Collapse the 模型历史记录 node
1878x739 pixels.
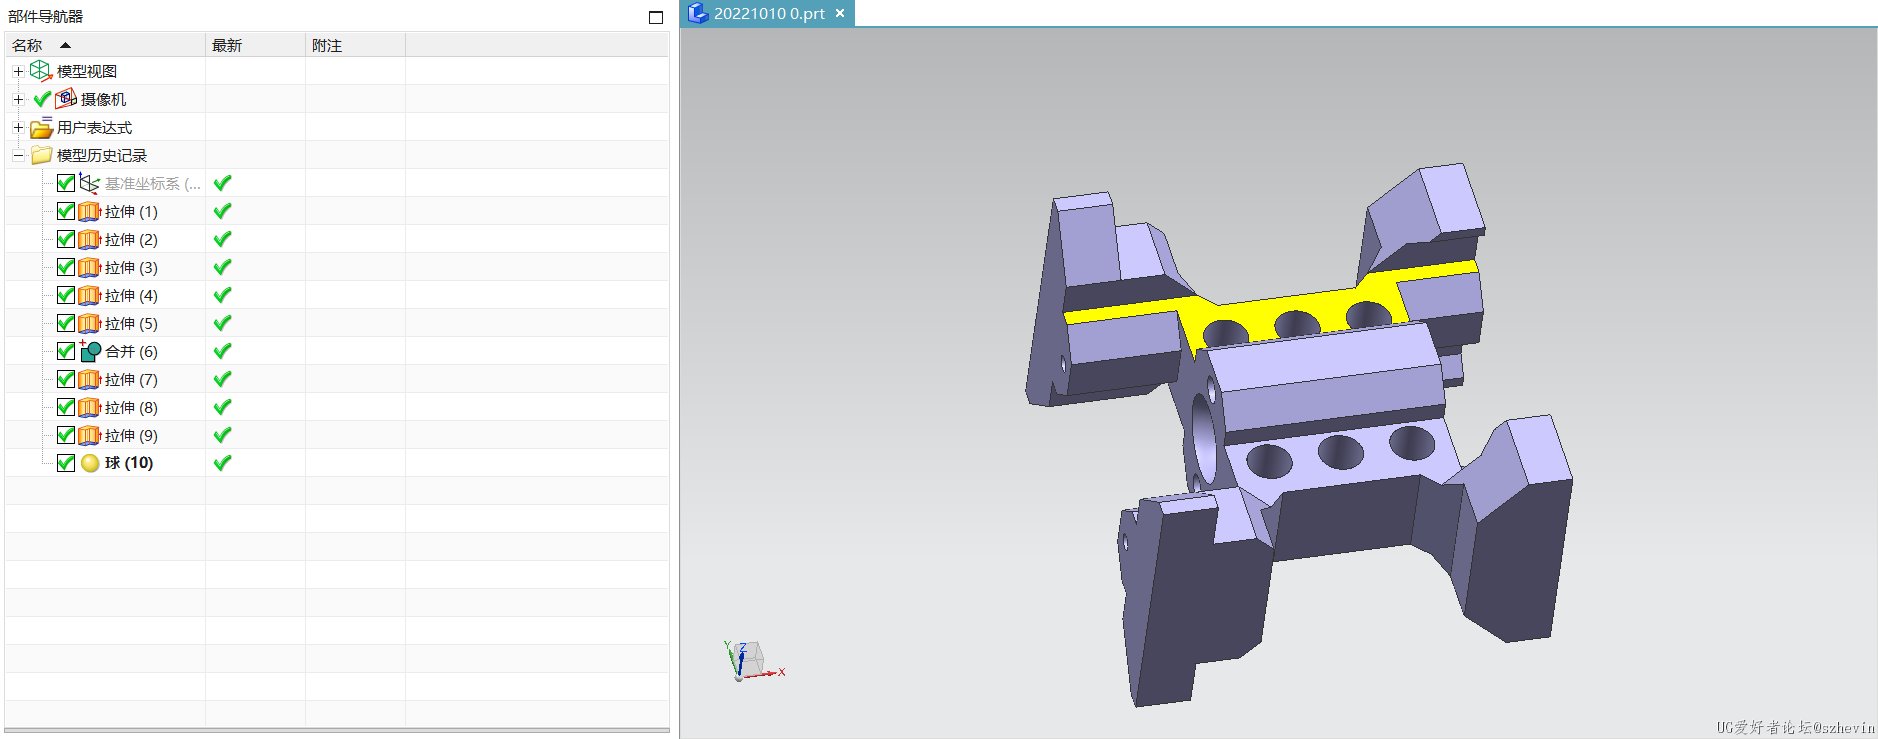[x=18, y=155]
